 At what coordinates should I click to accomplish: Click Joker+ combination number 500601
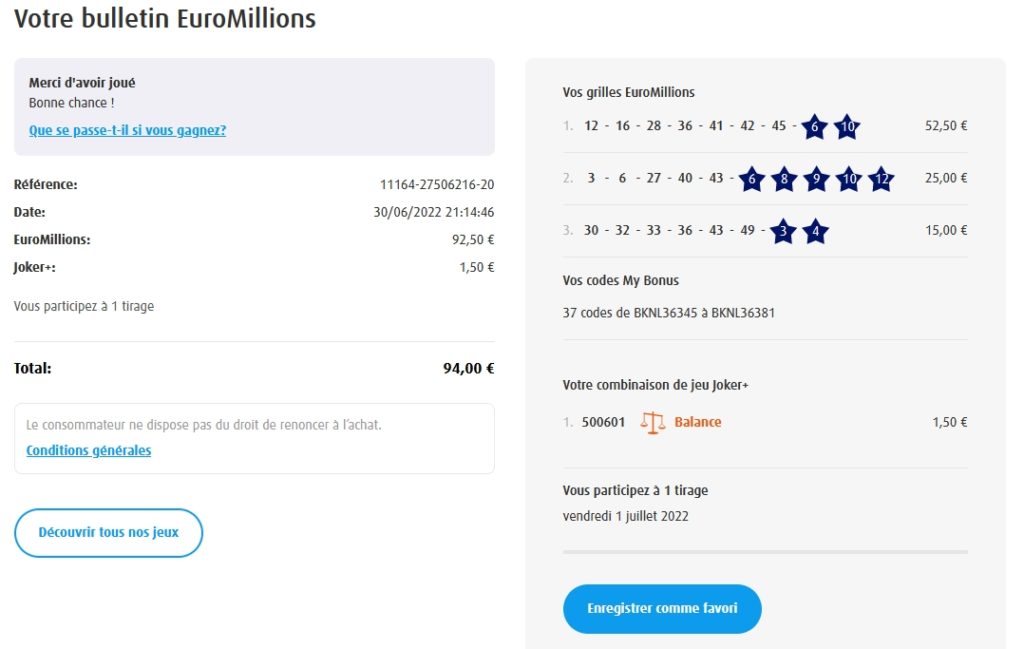(603, 422)
